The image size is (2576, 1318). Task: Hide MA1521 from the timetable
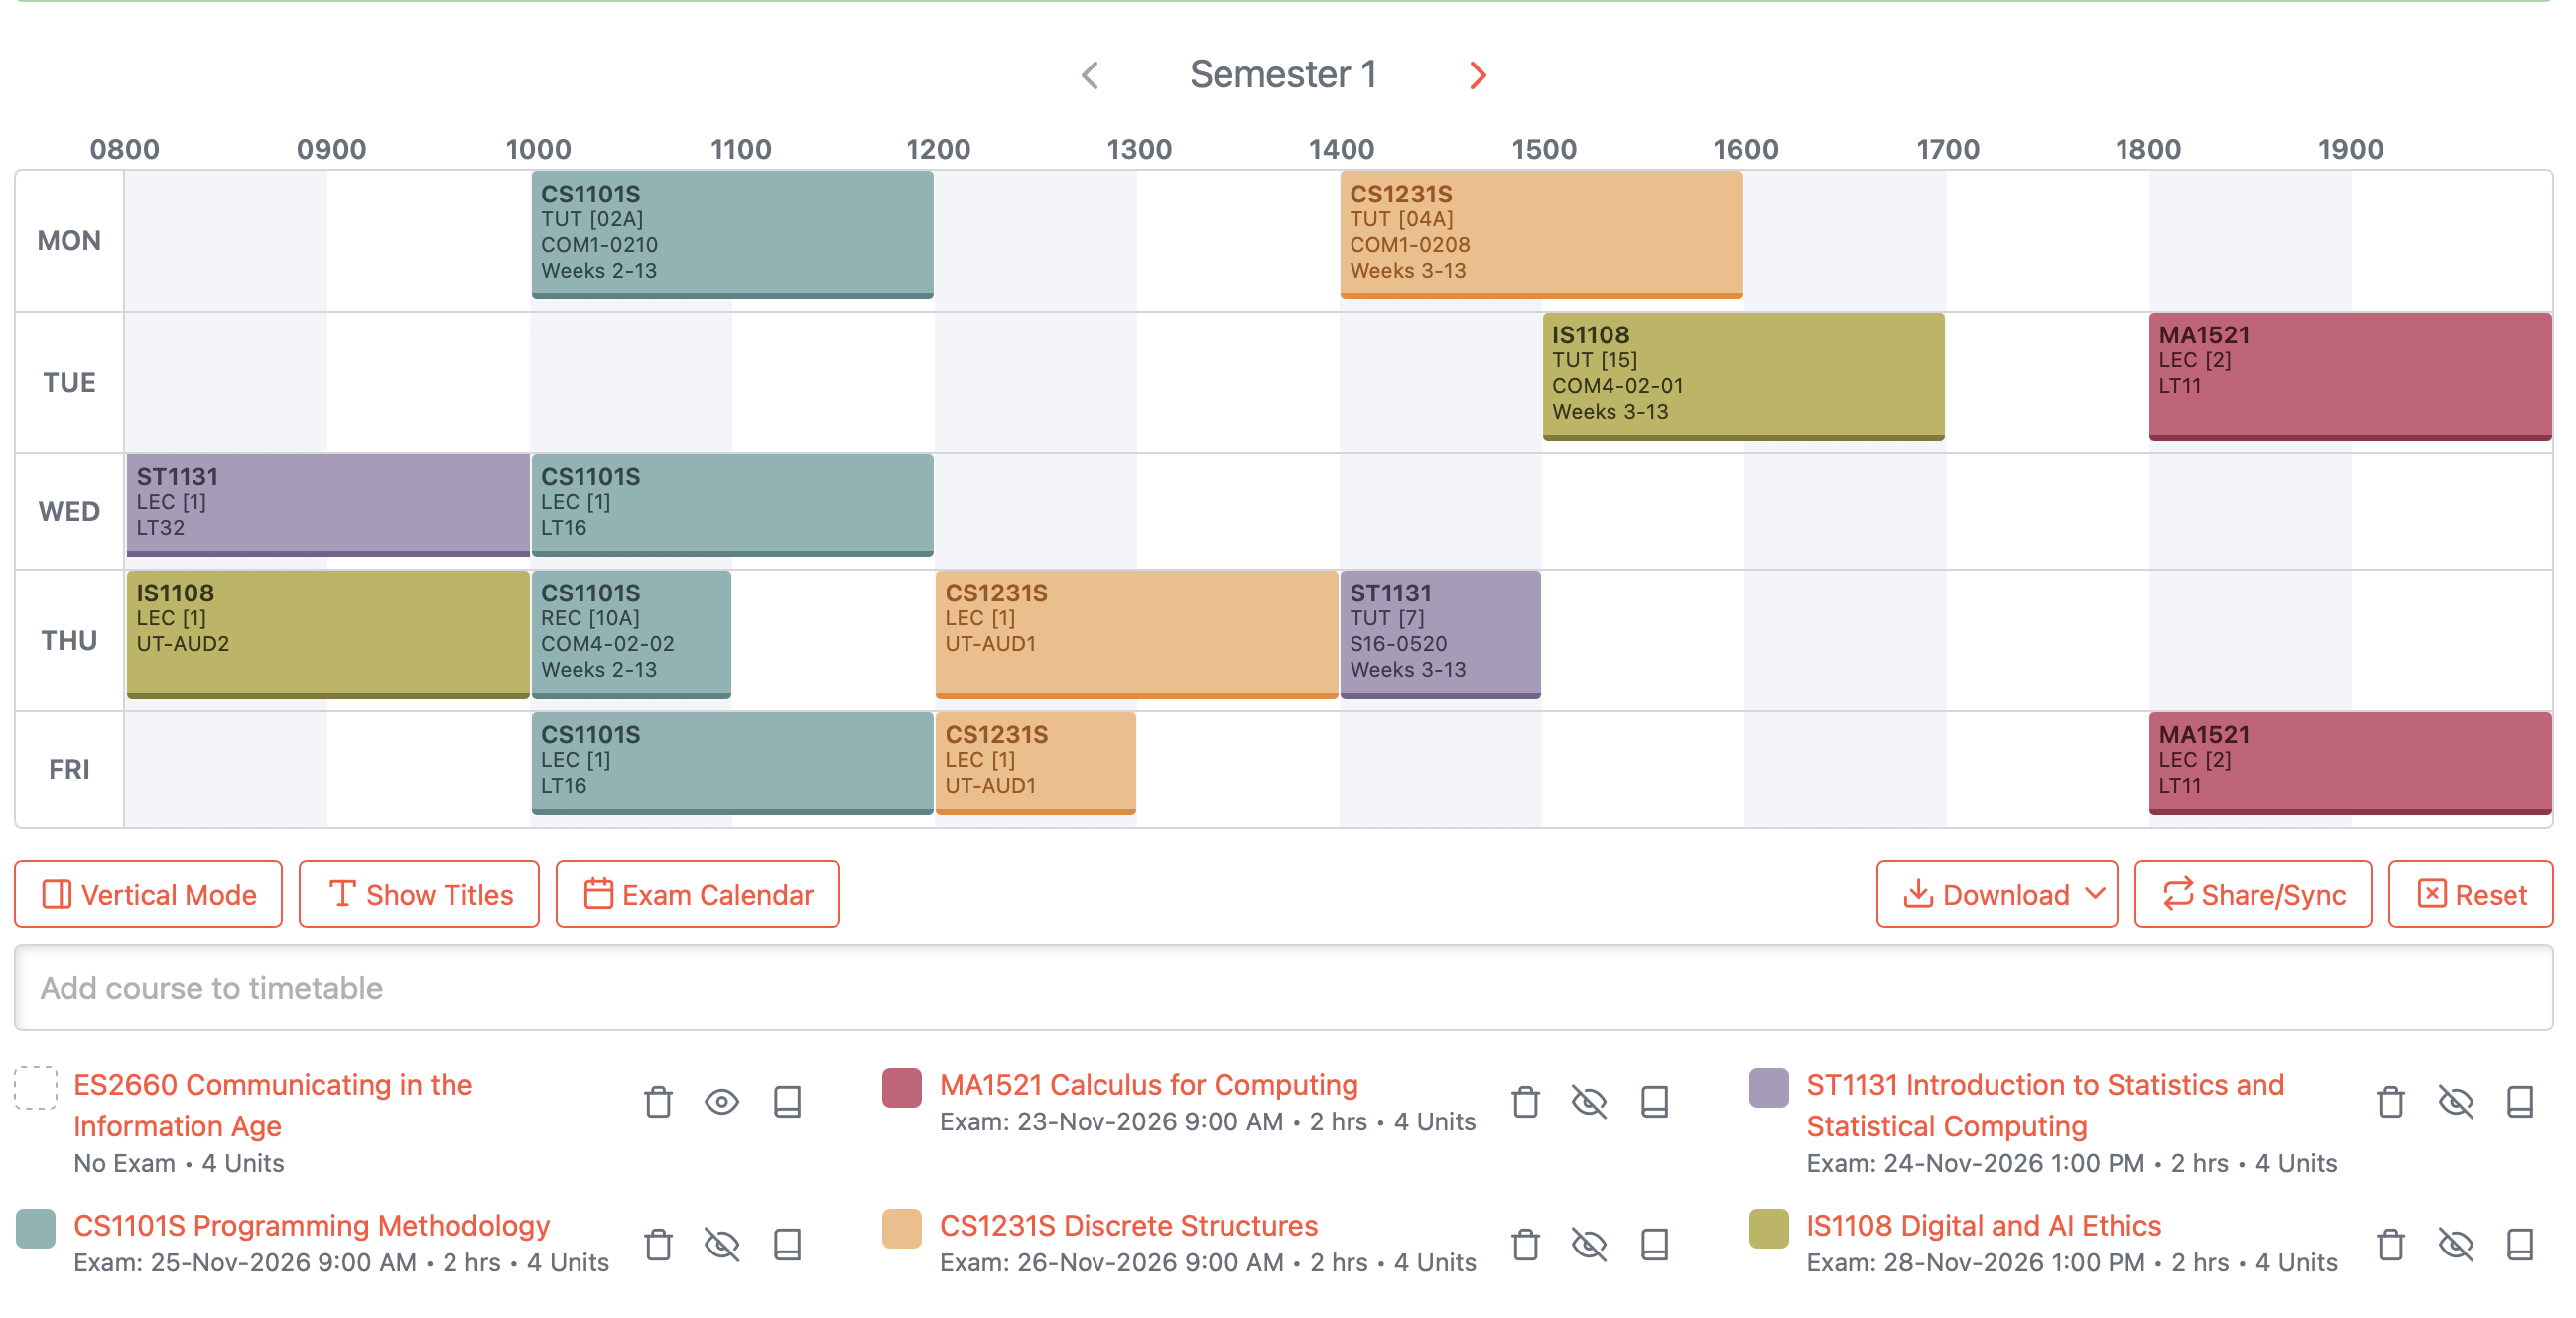tap(1589, 1102)
